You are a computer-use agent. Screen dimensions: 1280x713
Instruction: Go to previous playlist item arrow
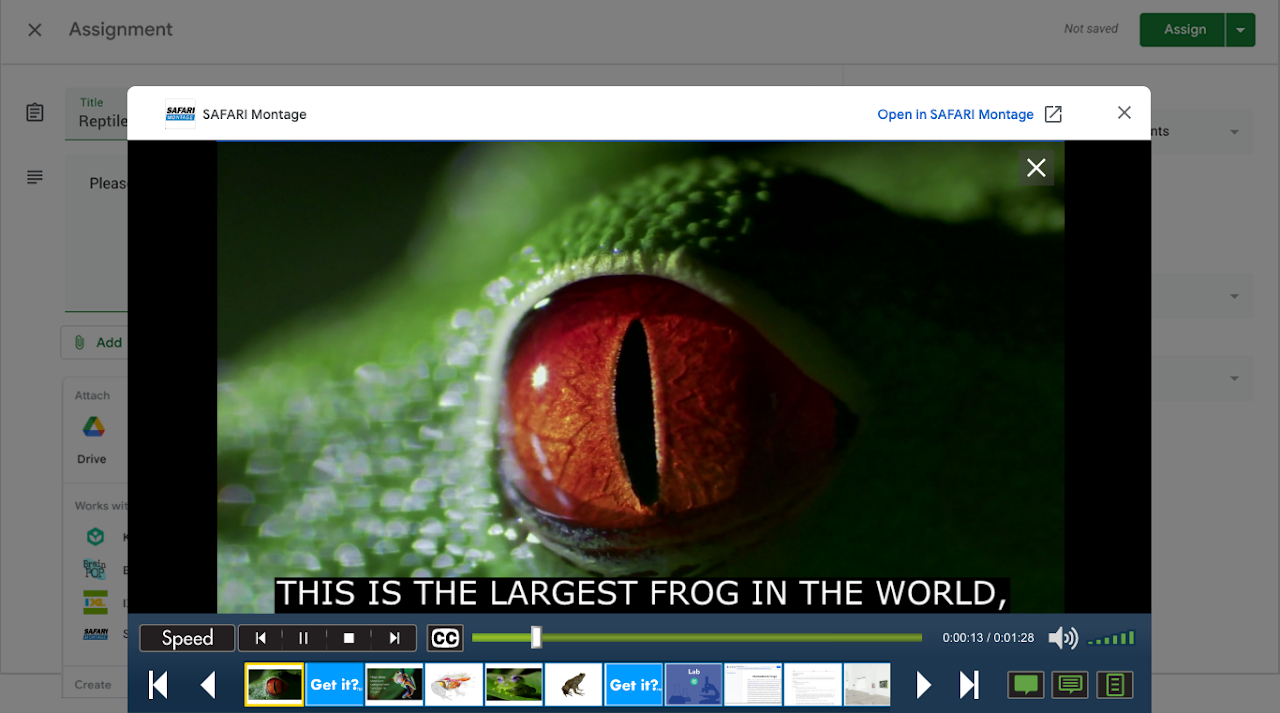pos(208,685)
